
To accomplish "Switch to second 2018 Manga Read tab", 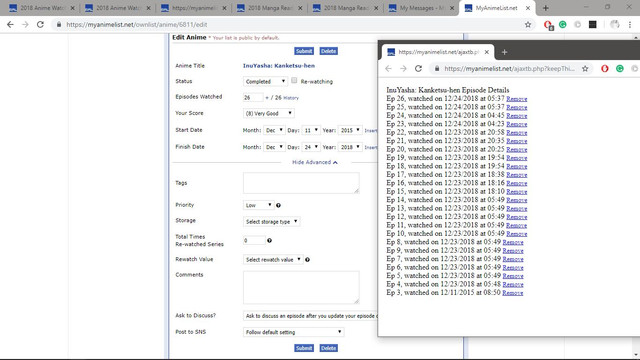I will 345,8.
